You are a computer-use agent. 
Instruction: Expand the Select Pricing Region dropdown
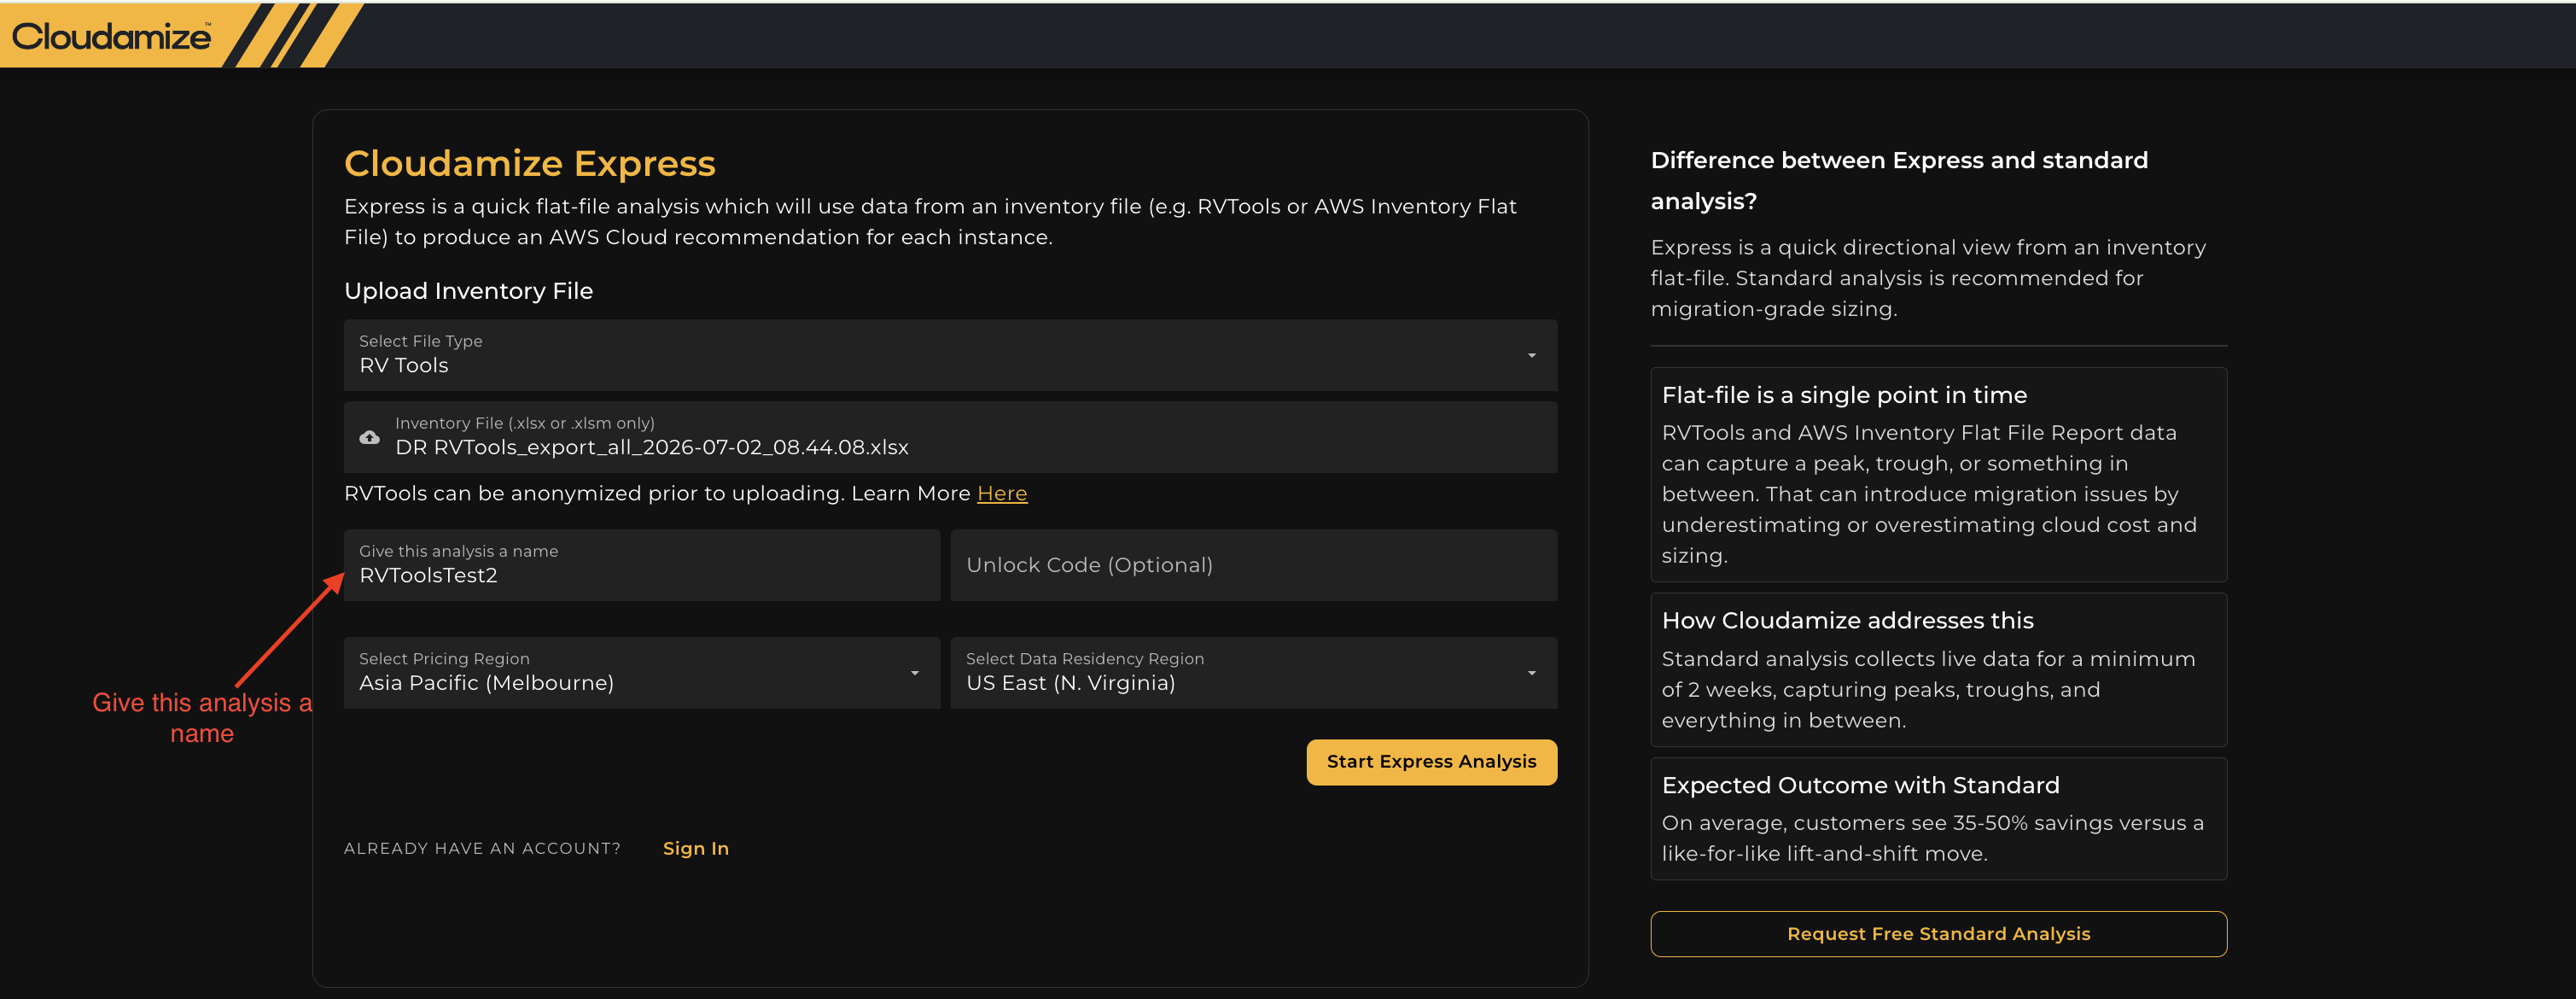pos(642,673)
